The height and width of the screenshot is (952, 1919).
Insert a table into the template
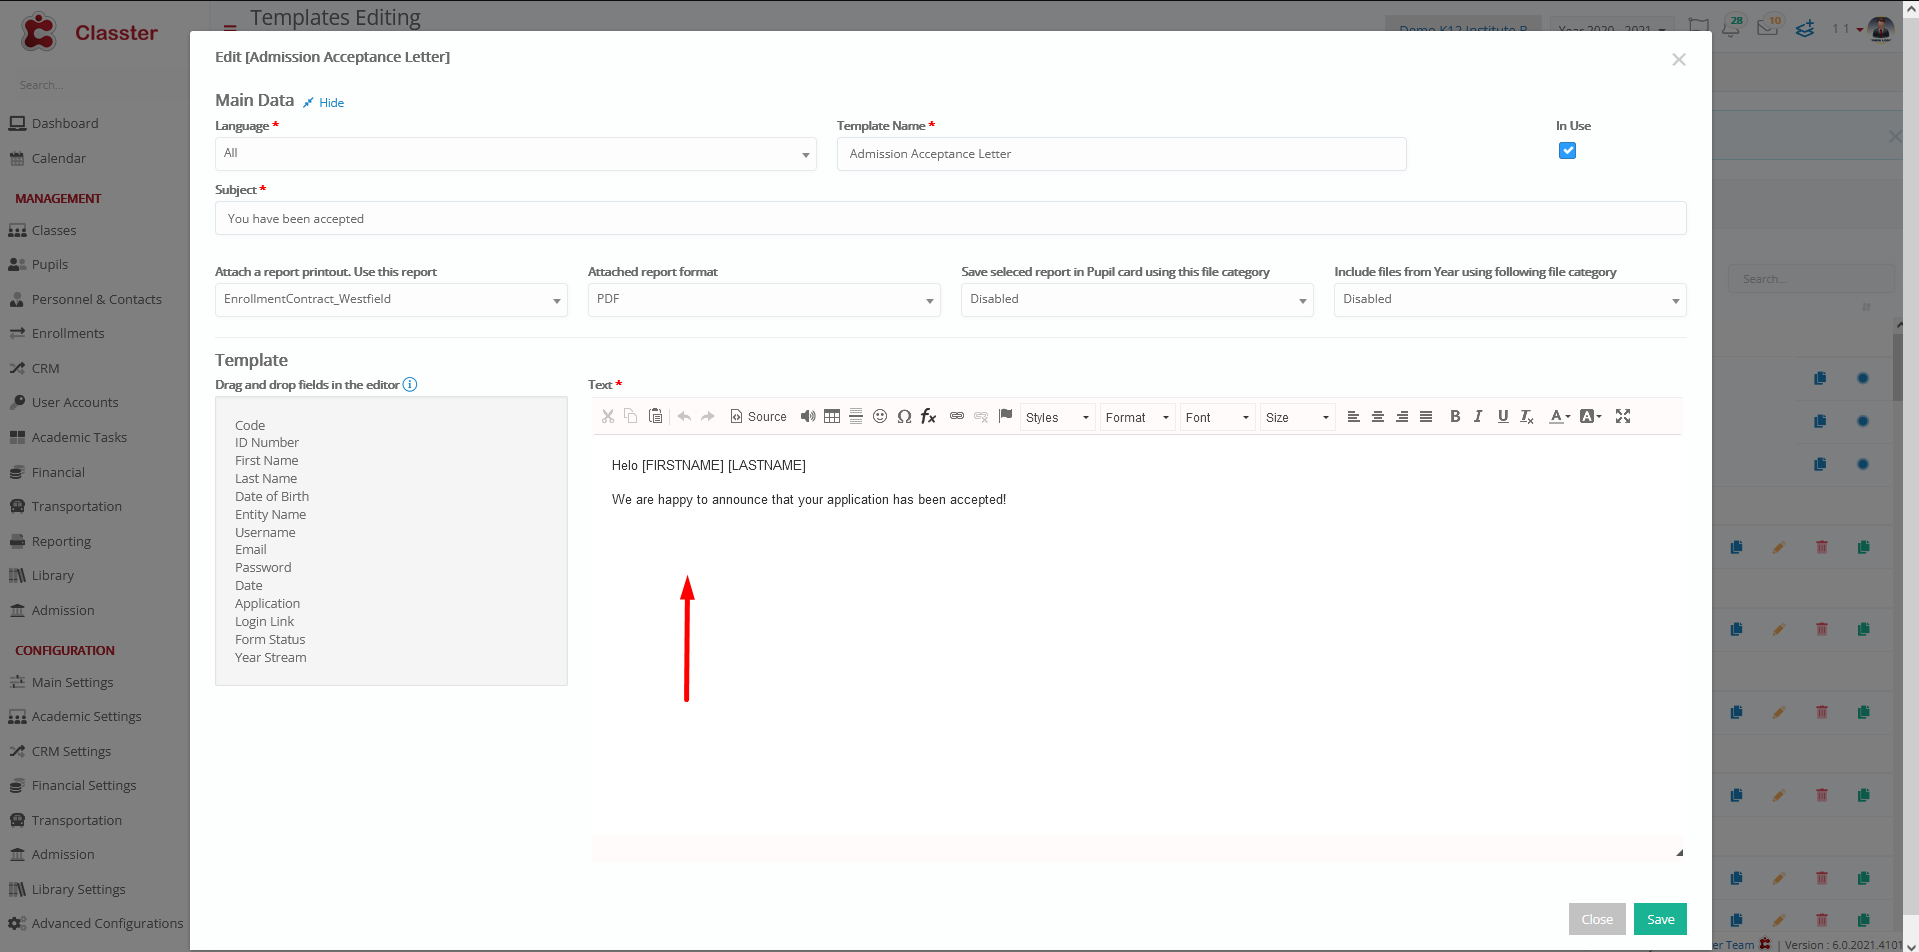832,416
